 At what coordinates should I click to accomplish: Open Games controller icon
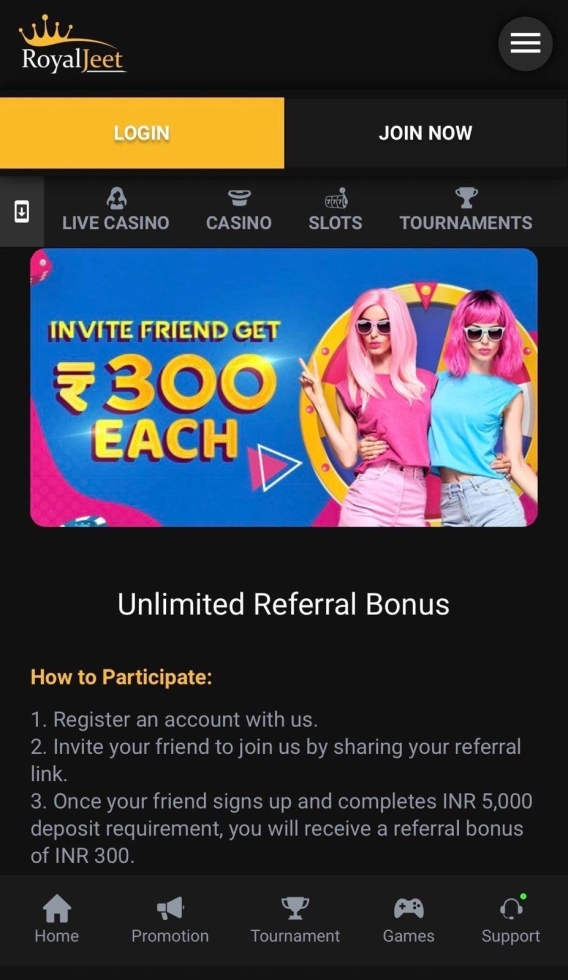409,908
